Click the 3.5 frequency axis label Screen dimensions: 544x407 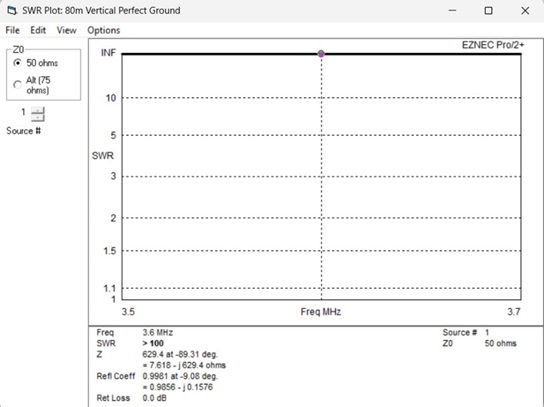(128, 312)
